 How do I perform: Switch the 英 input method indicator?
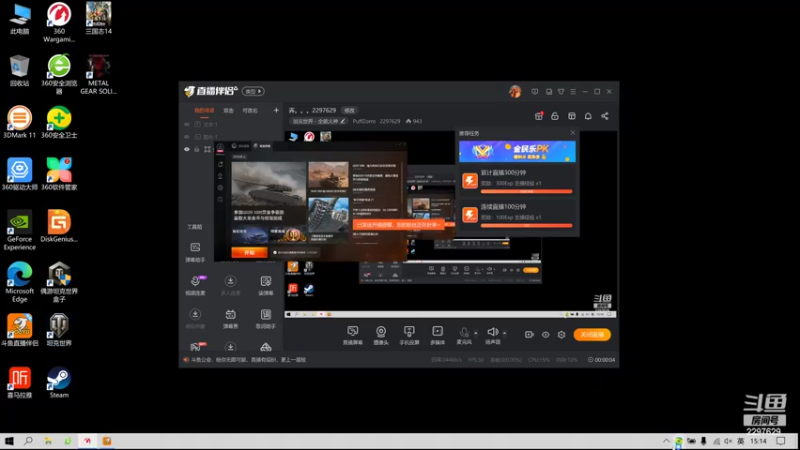[x=740, y=441]
